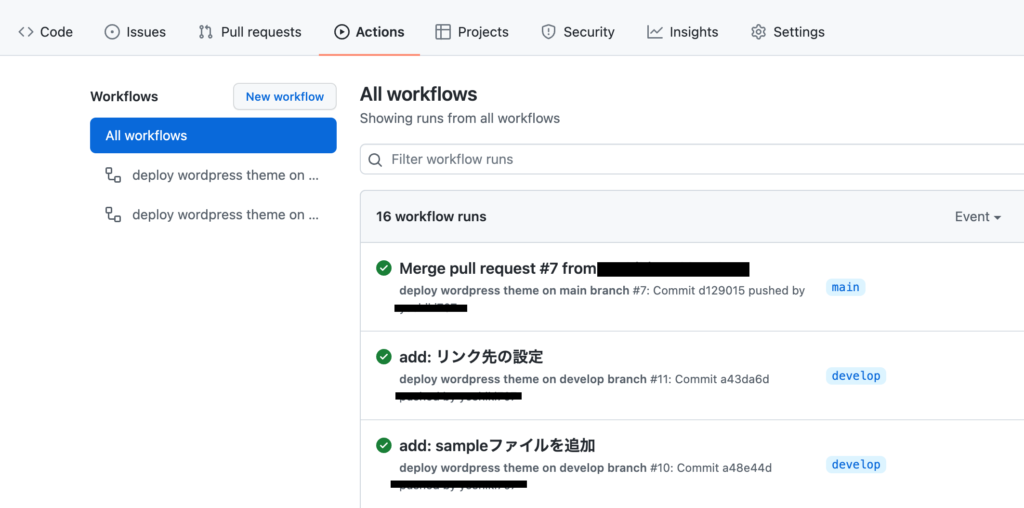Click the main branch label
The height and width of the screenshot is (508, 1024).
[845, 288]
